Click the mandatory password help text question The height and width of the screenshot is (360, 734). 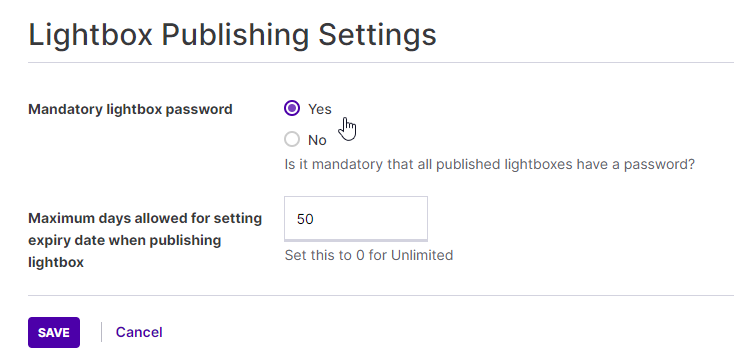pos(490,165)
